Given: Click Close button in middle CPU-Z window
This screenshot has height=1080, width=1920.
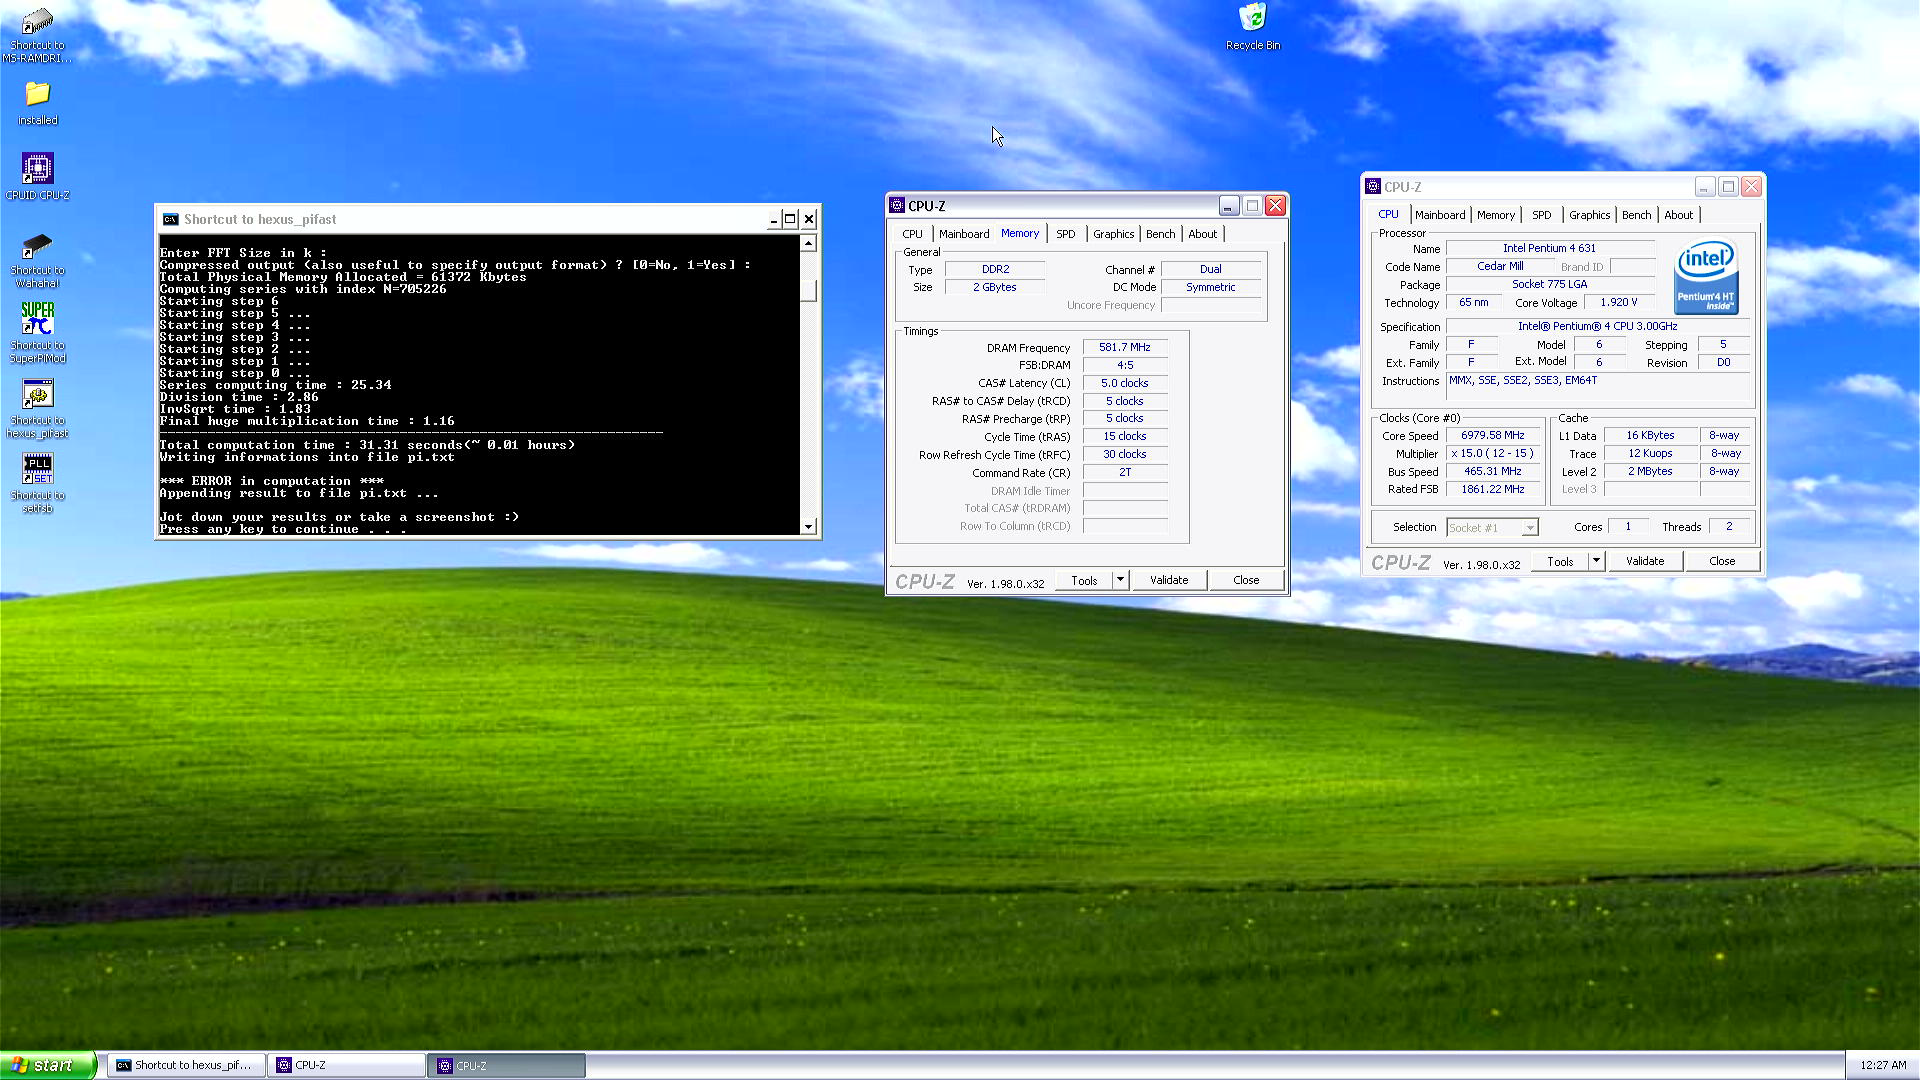Looking at the screenshot, I should 1246,580.
